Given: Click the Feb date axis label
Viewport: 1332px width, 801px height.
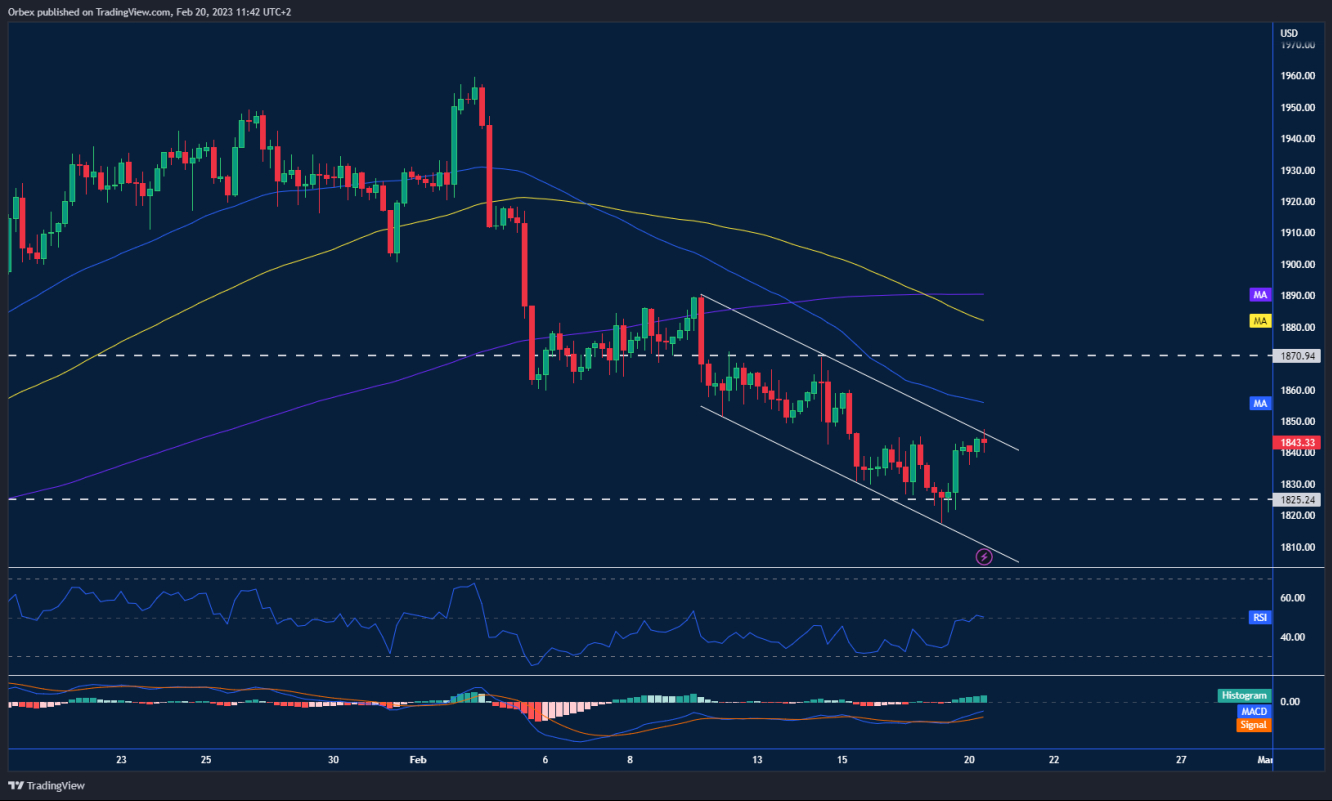Looking at the screenshot, I should [418, 760].
